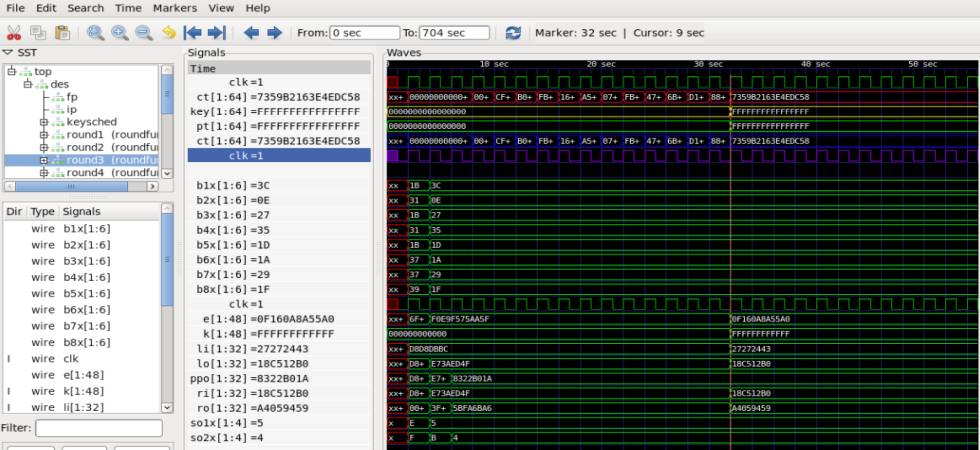
Task: Click the hierarchy icon next to keysched
Action: [58, 122]
